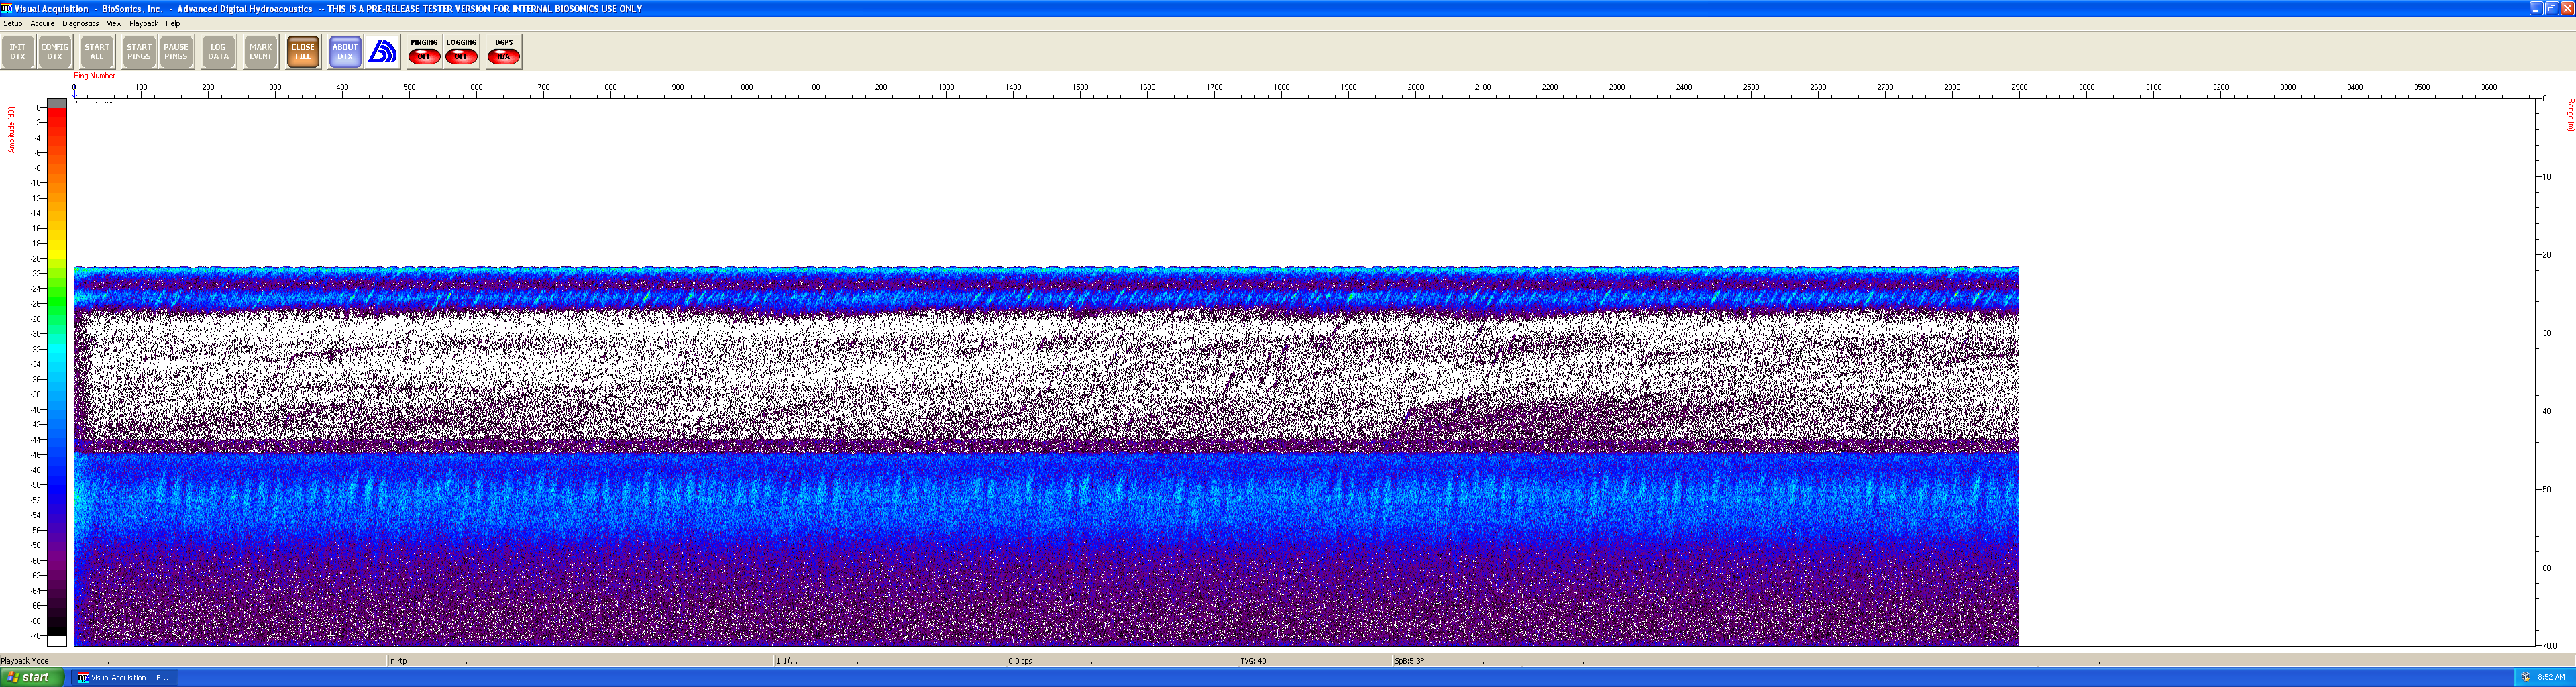This screenshot has width=2576, height=687.
Task: Toggle the LOGGING OFF indicator
Action: tap(461, 51)
